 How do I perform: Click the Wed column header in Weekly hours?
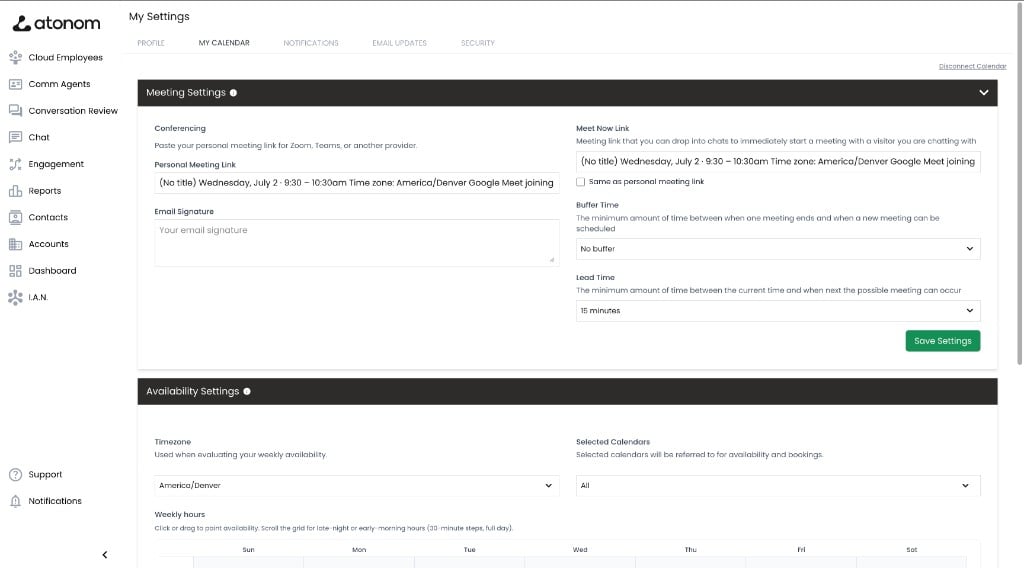580,550
